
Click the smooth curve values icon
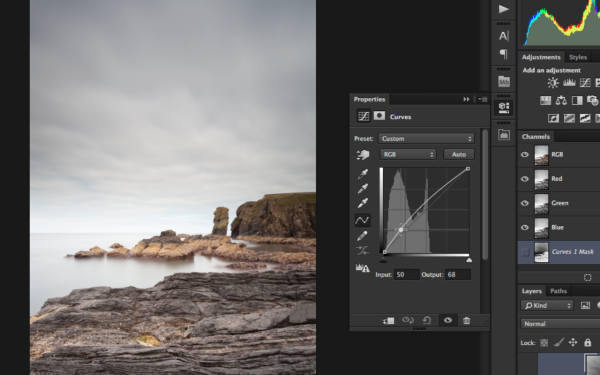click(362, 251)
